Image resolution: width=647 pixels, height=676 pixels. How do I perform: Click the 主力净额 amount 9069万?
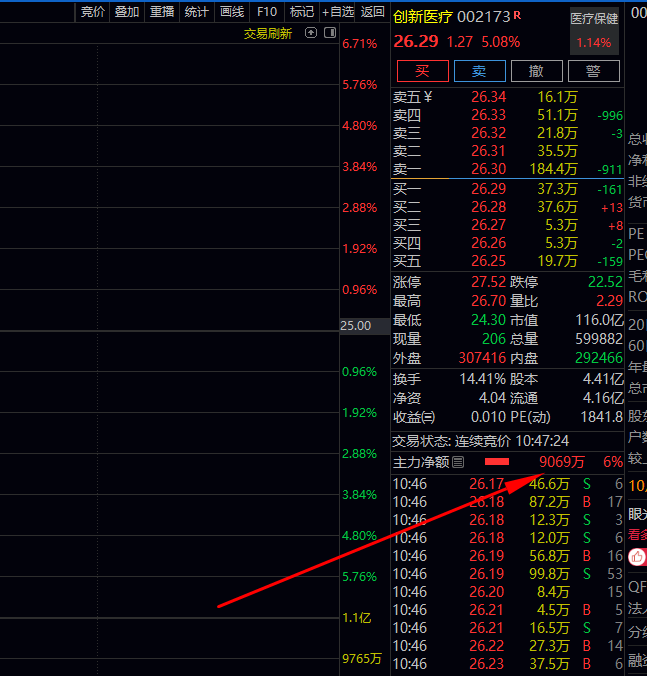(562, 462)
